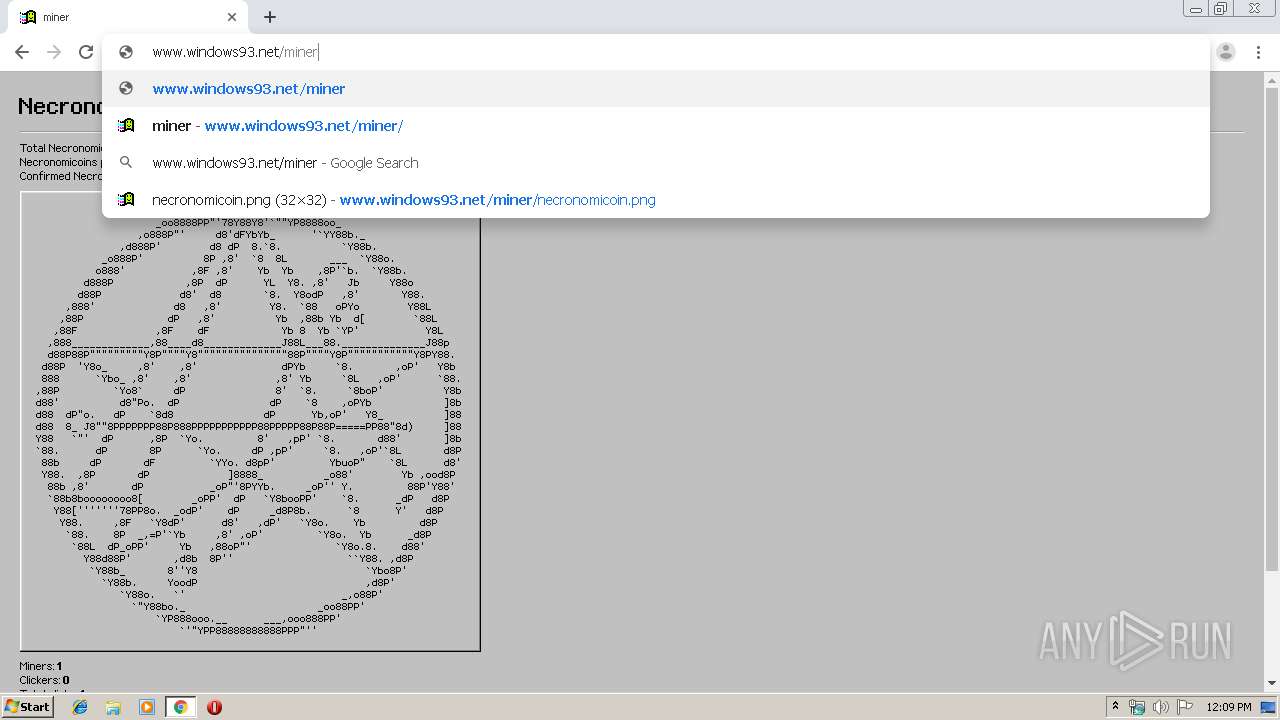This screenshot has width=1280, height=720.
Task: Click the Miners: 1 counter text
Action: [41, 666]
